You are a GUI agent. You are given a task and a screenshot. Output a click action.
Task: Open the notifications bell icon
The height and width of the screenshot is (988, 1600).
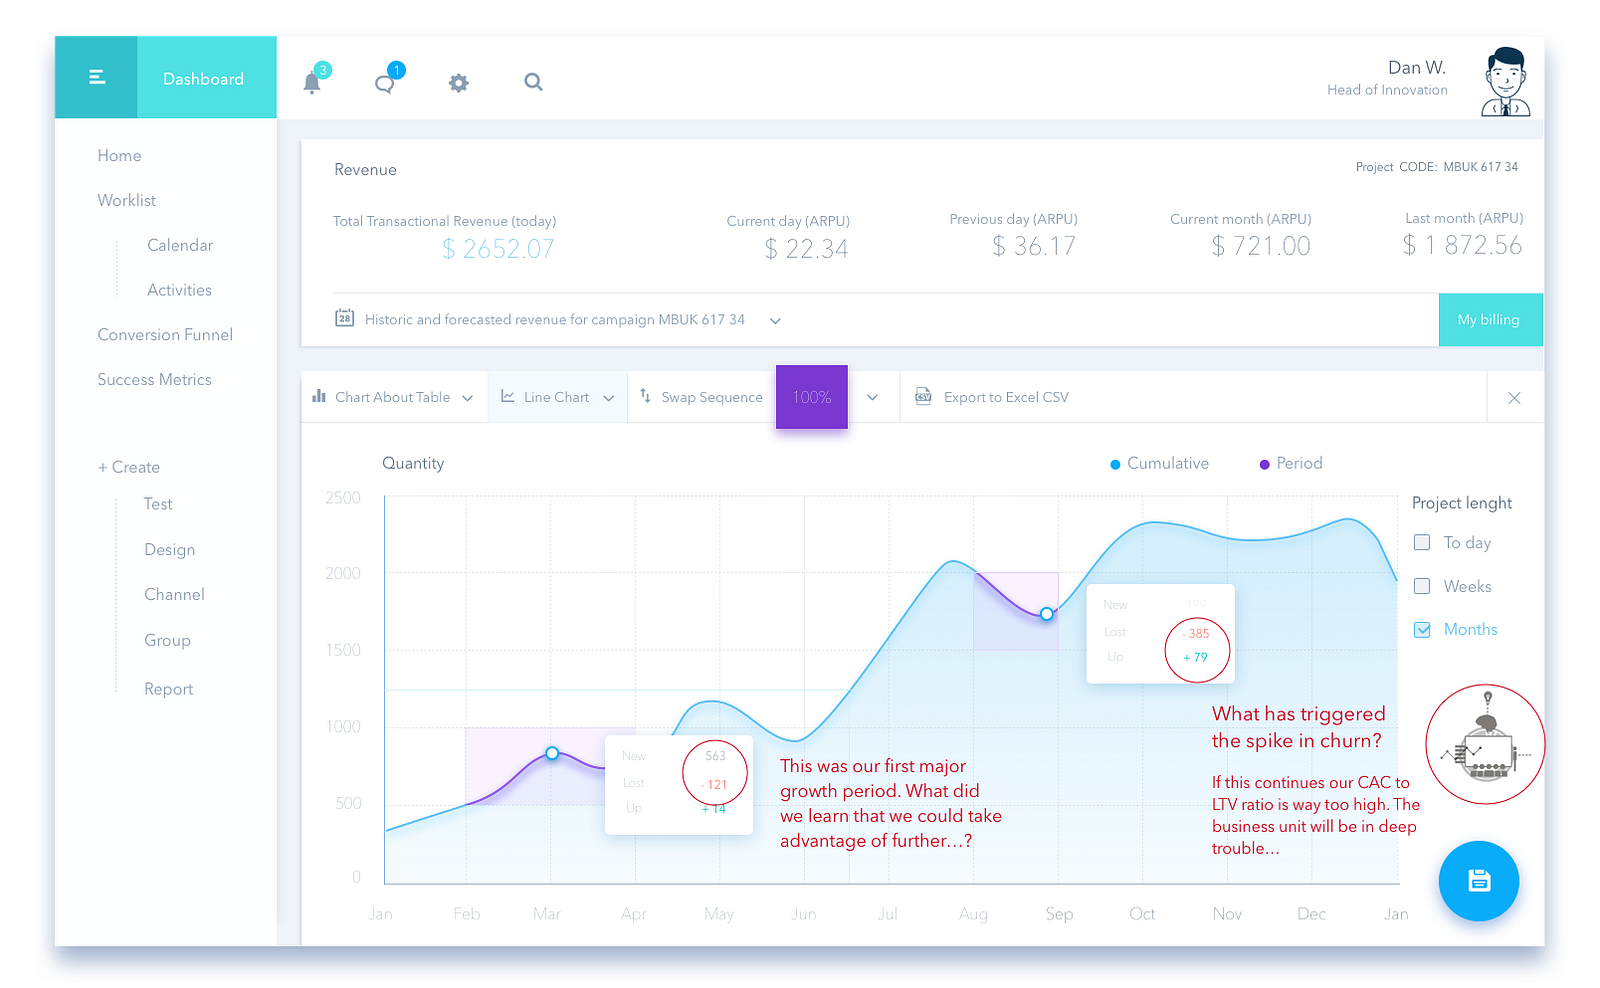(312, 82)
